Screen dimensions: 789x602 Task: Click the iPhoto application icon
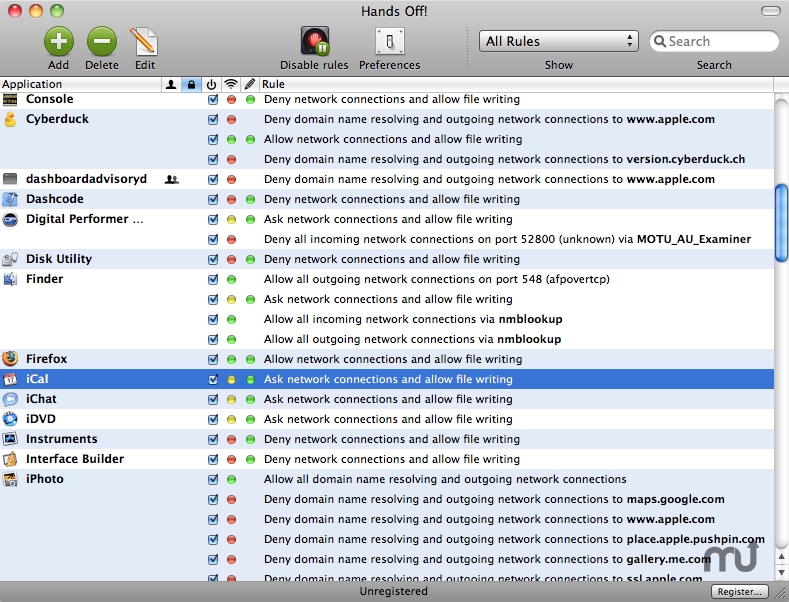pyautogui.click(x=10, y=479)
